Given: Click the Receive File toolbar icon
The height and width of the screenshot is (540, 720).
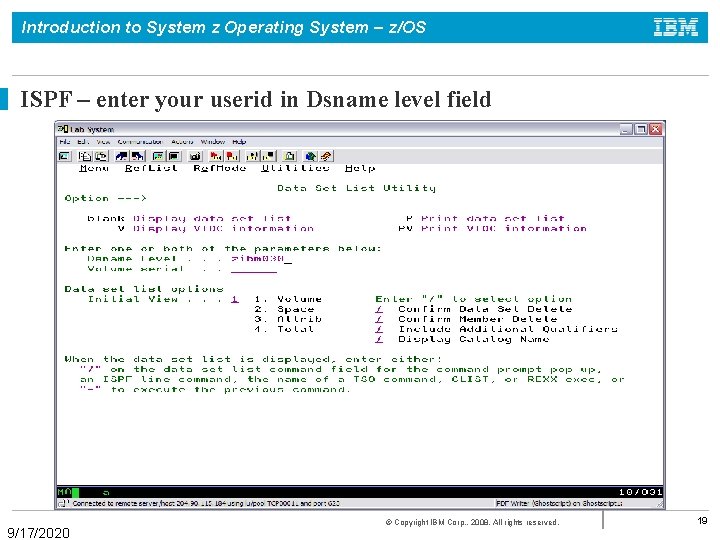Looking at the screenshot, I should point(138,156).
